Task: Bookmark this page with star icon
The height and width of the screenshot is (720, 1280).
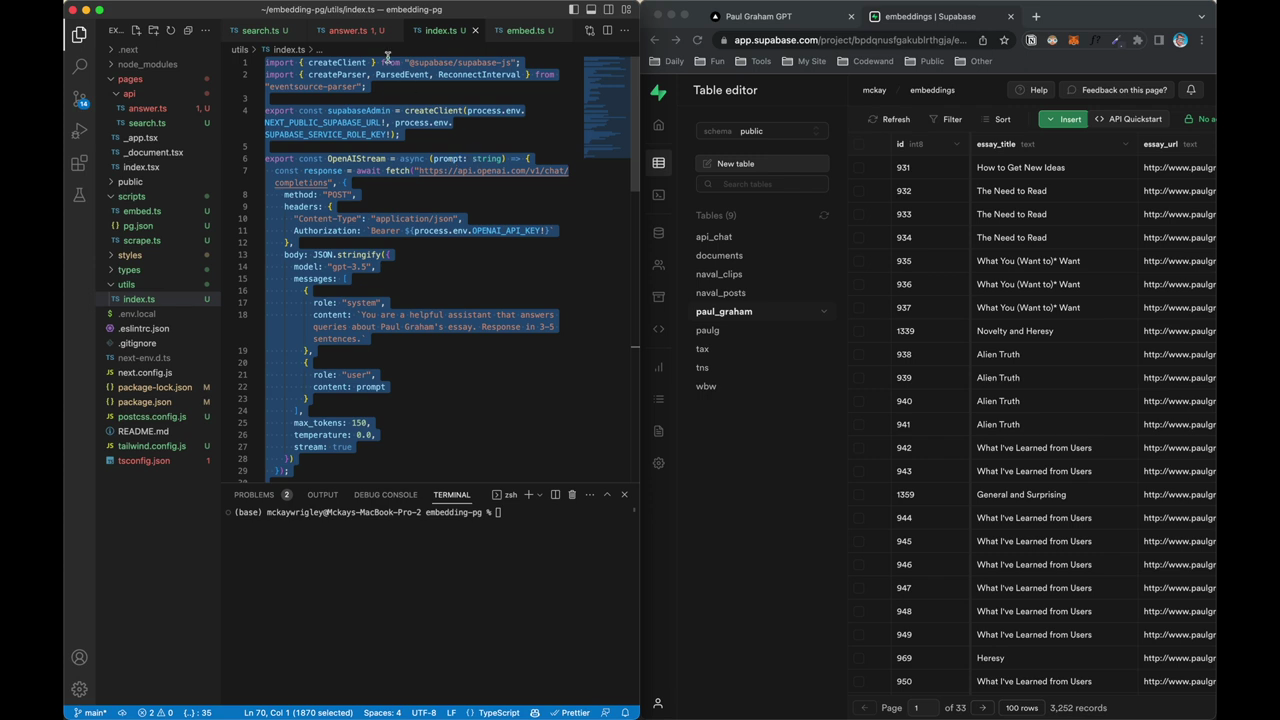Action: click(x=1004, y=40)
